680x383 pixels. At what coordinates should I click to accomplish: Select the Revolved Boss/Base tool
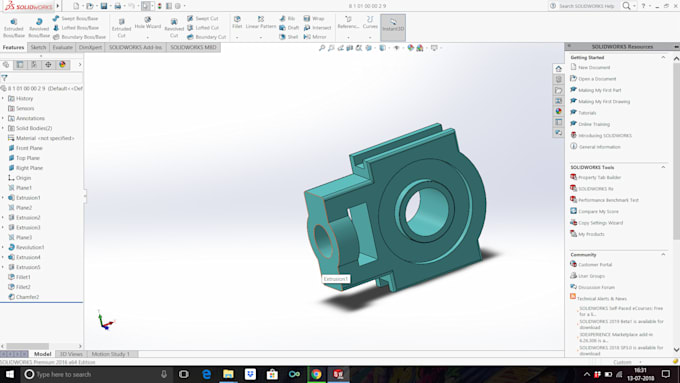39,28
